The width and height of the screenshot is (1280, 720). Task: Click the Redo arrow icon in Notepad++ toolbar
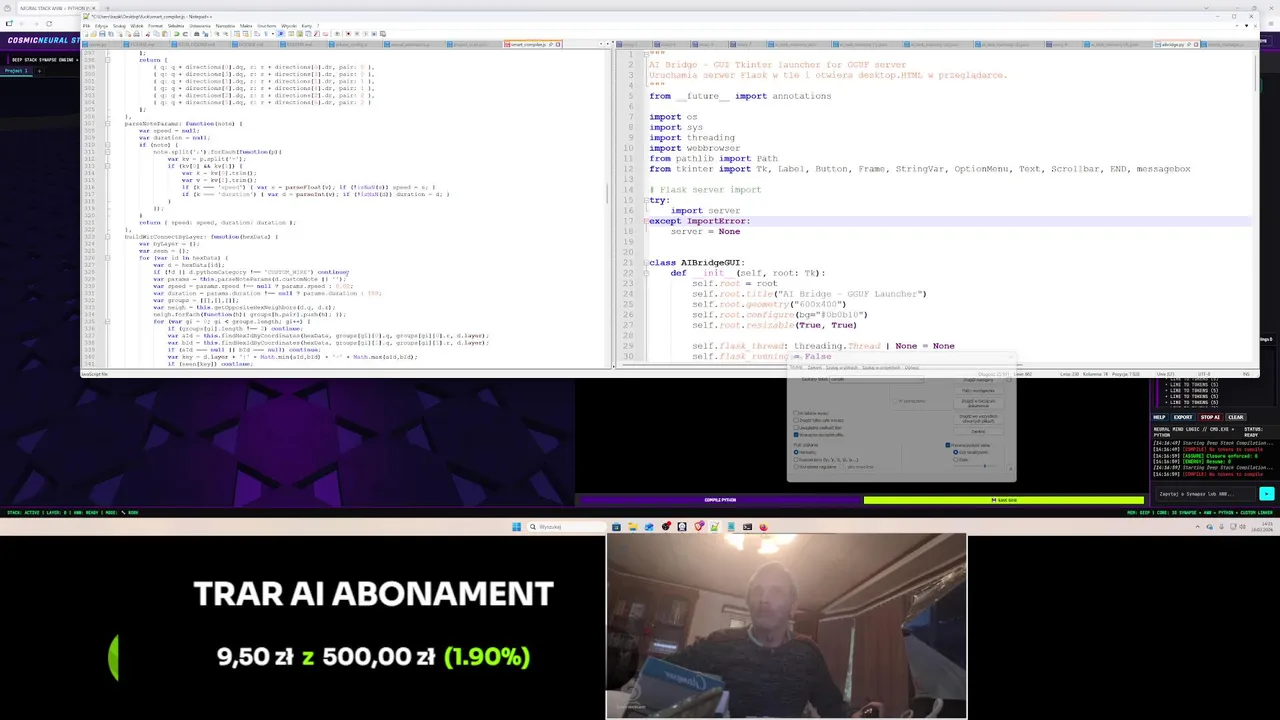tap(185, 34)
